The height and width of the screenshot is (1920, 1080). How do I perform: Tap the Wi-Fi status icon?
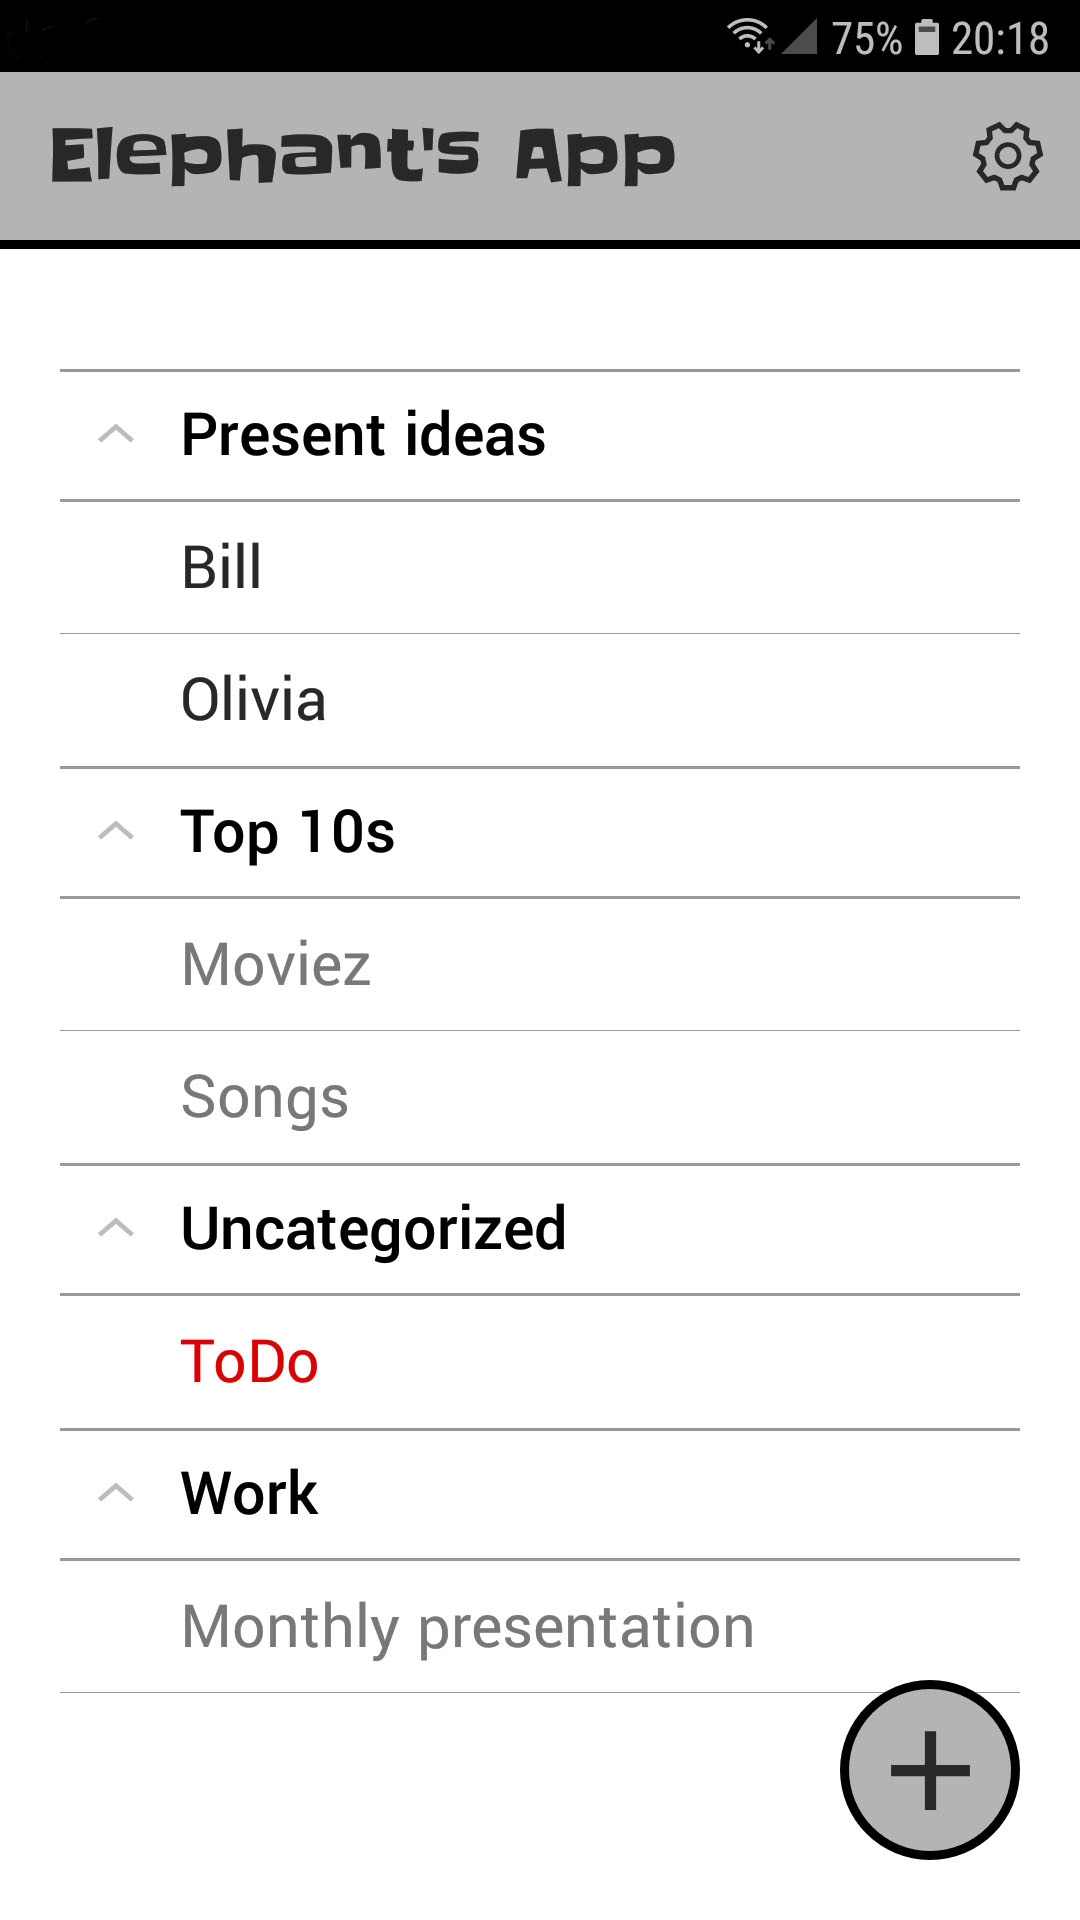(750, 37)
